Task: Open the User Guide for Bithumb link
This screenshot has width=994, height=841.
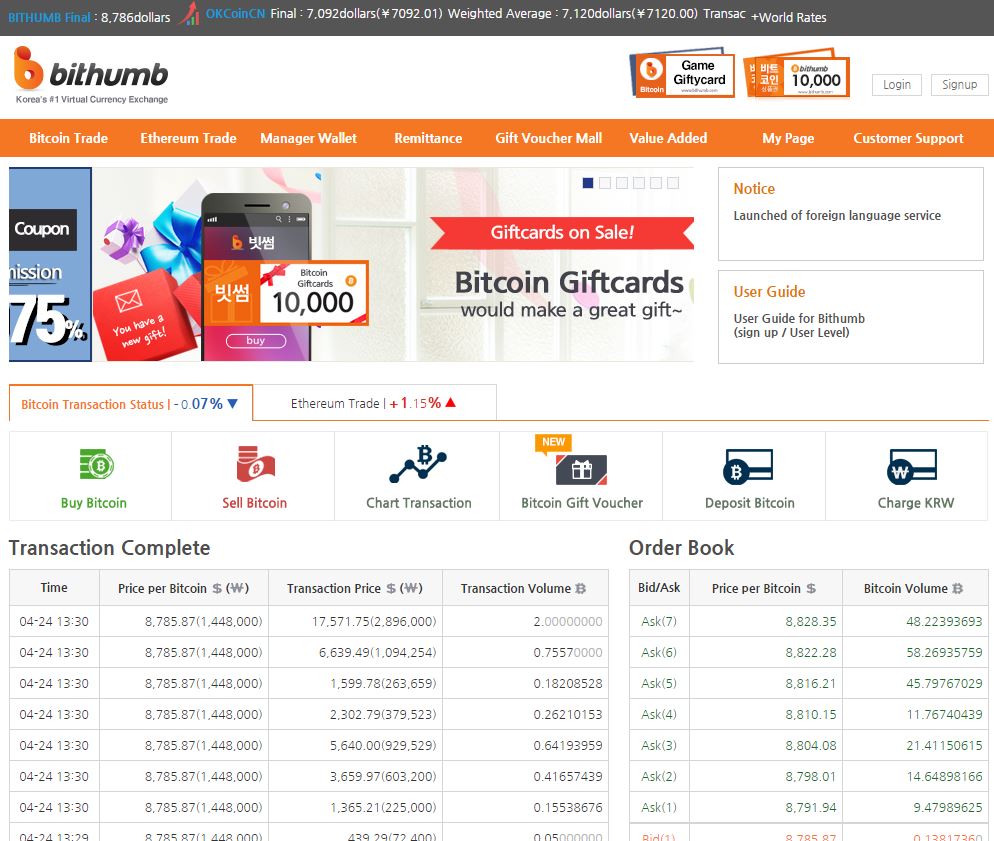Action: coord(799,319)
